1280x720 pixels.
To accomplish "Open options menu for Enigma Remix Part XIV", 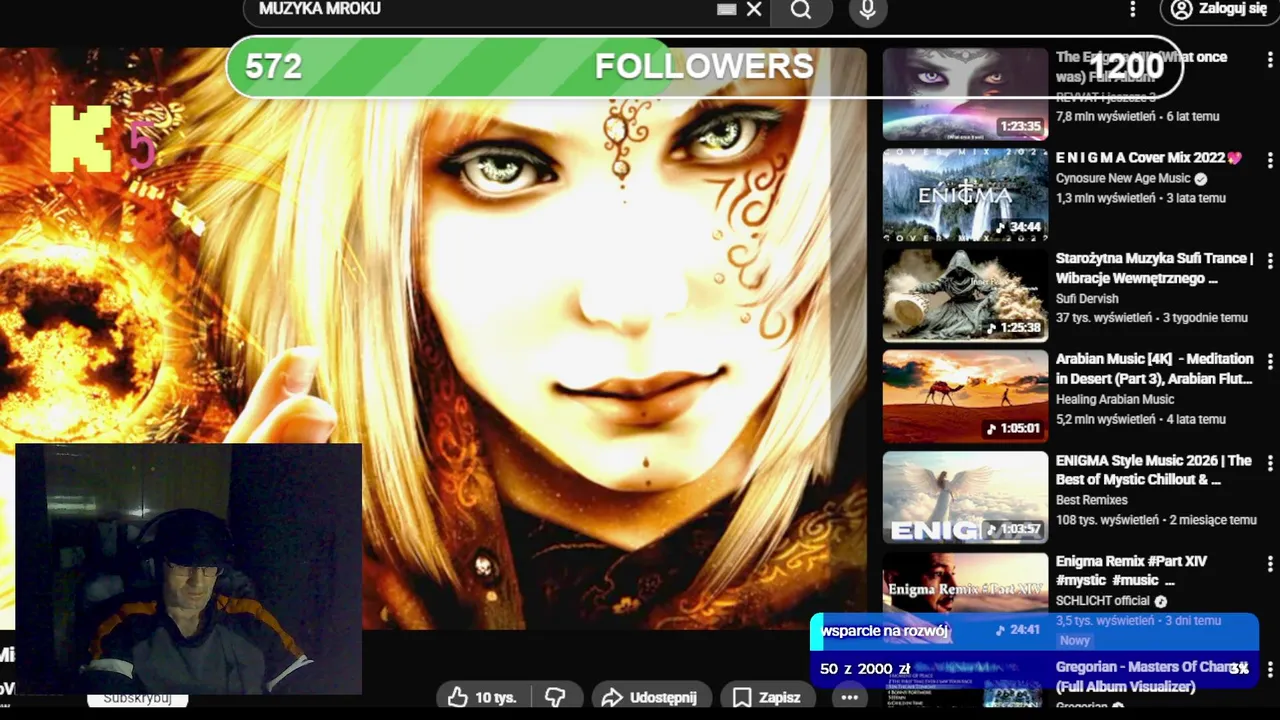I will [1270, 563].
